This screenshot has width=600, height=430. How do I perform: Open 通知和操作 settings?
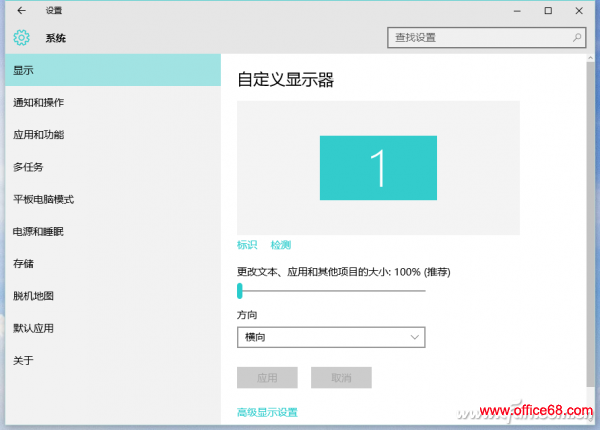[113, 103]
